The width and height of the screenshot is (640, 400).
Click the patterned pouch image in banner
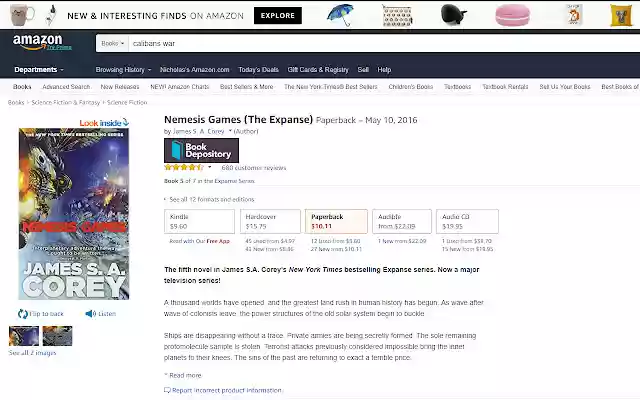point(397,15)
